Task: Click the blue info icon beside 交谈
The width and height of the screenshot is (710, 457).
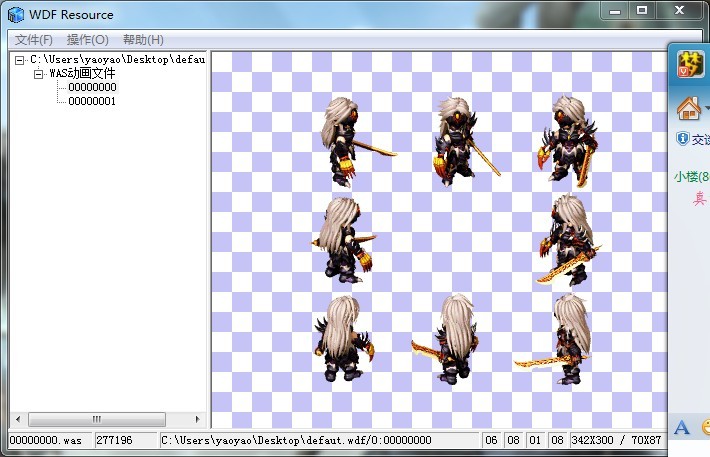Action: [x=683, y=139]
